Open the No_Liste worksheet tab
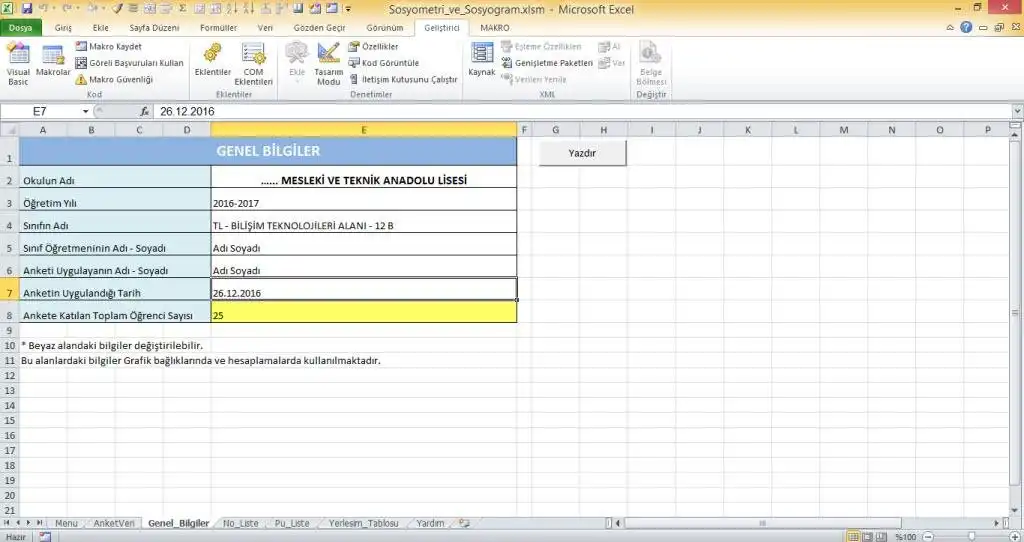Viewport: 1024px width, 542px height. (x=240, y=523)
